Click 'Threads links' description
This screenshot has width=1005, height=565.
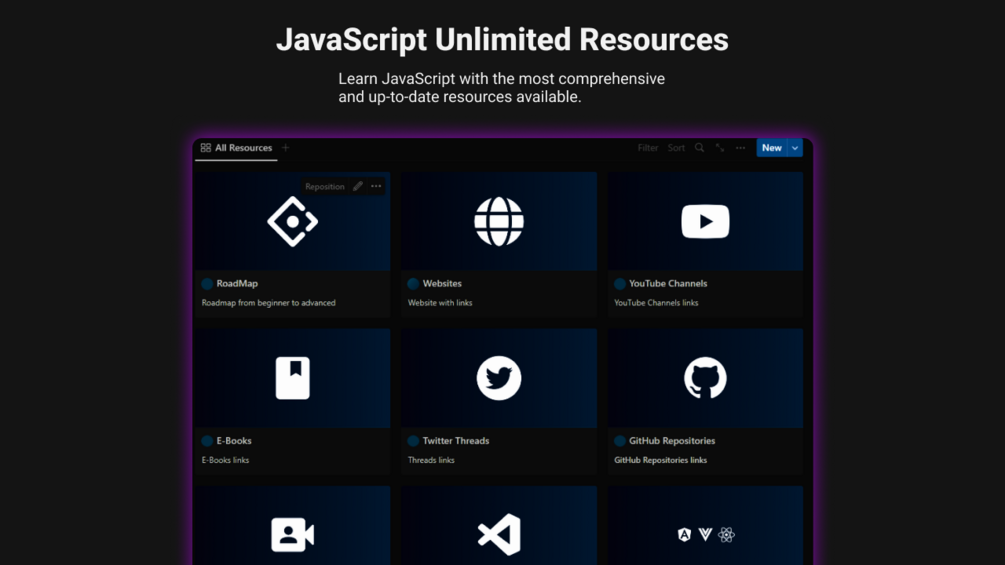431,460
